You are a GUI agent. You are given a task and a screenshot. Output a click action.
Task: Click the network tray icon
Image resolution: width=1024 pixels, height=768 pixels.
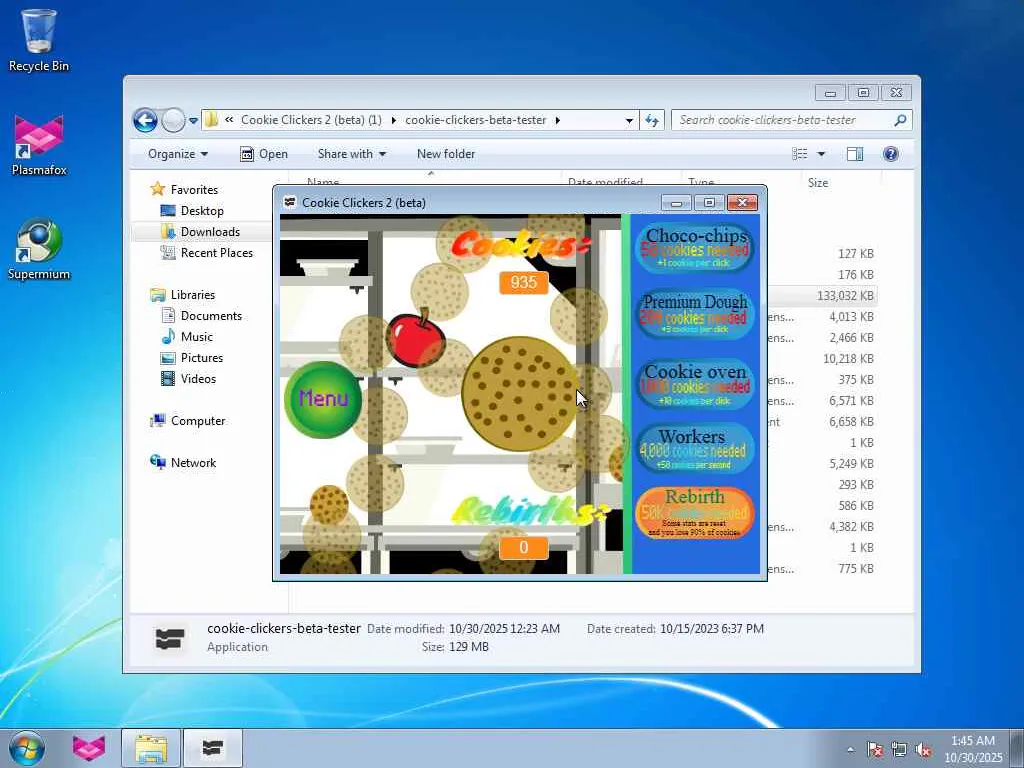click(899, 750)
